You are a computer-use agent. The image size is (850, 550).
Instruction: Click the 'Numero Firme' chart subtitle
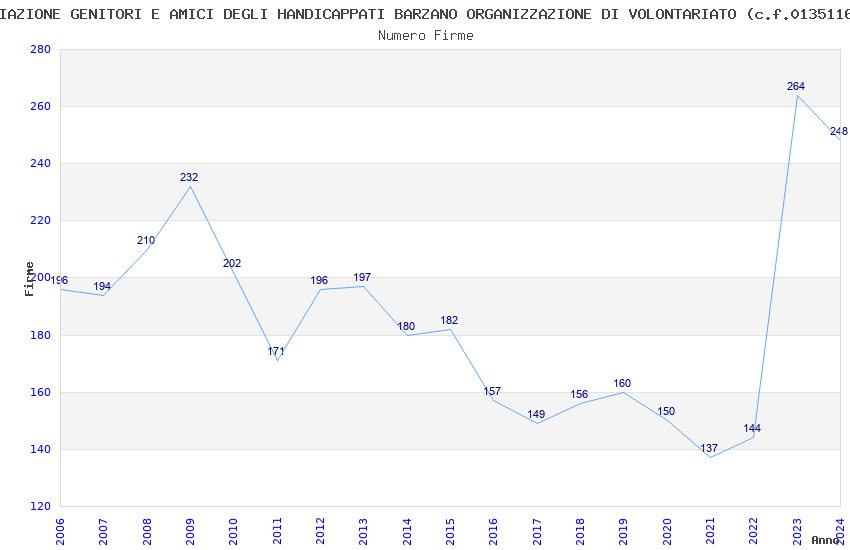426,35
